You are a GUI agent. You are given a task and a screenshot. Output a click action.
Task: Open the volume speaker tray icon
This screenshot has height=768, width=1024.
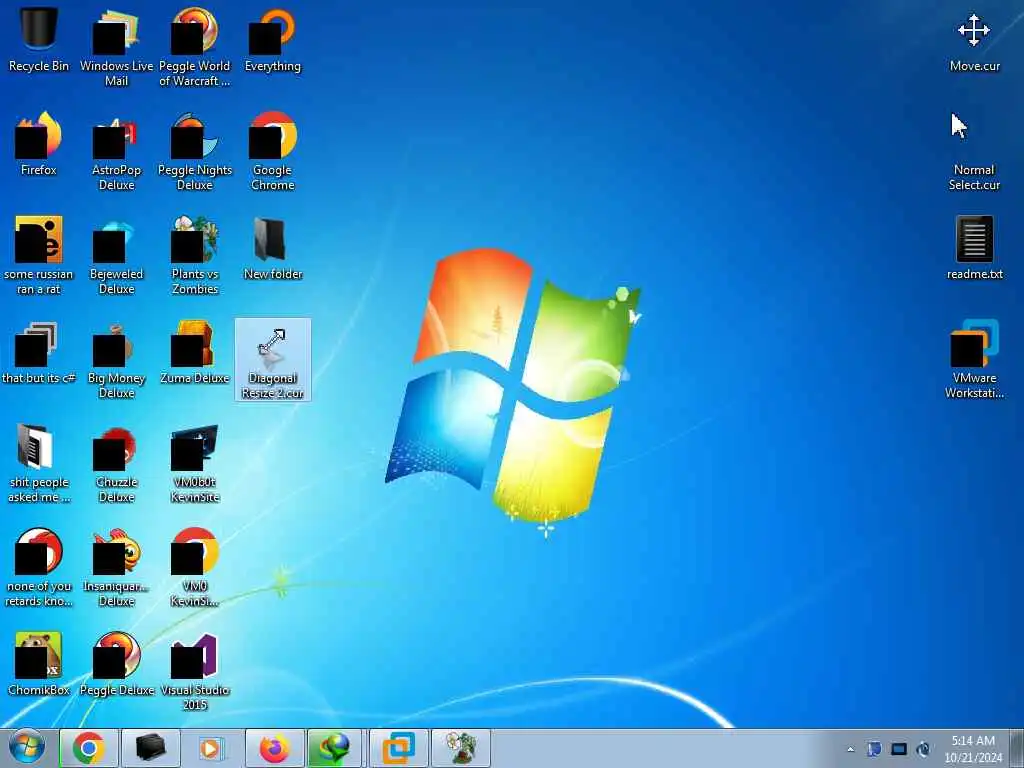point(923,749)
